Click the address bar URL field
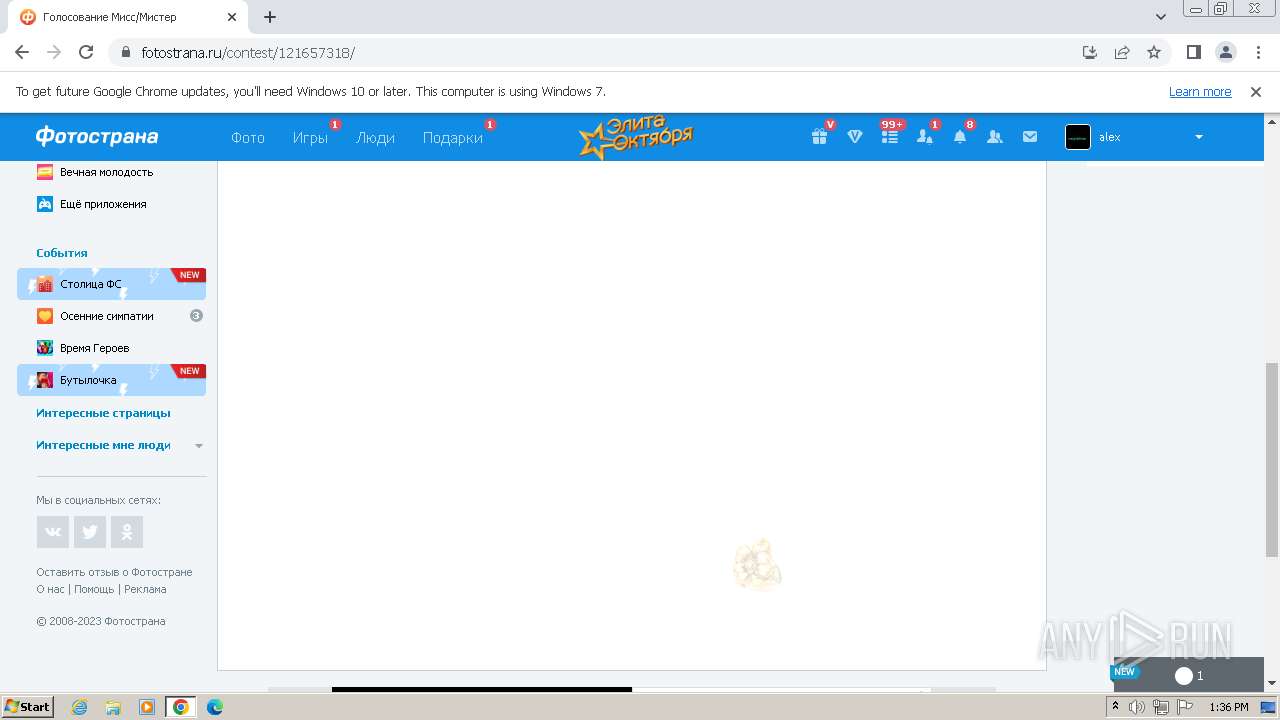The width and height of the screenshot is (1280, 720). click(x=590, y=52)
